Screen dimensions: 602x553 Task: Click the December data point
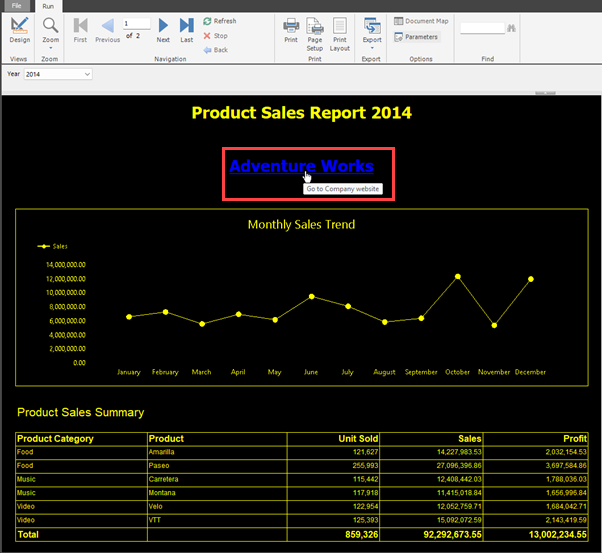click(531, 279)
